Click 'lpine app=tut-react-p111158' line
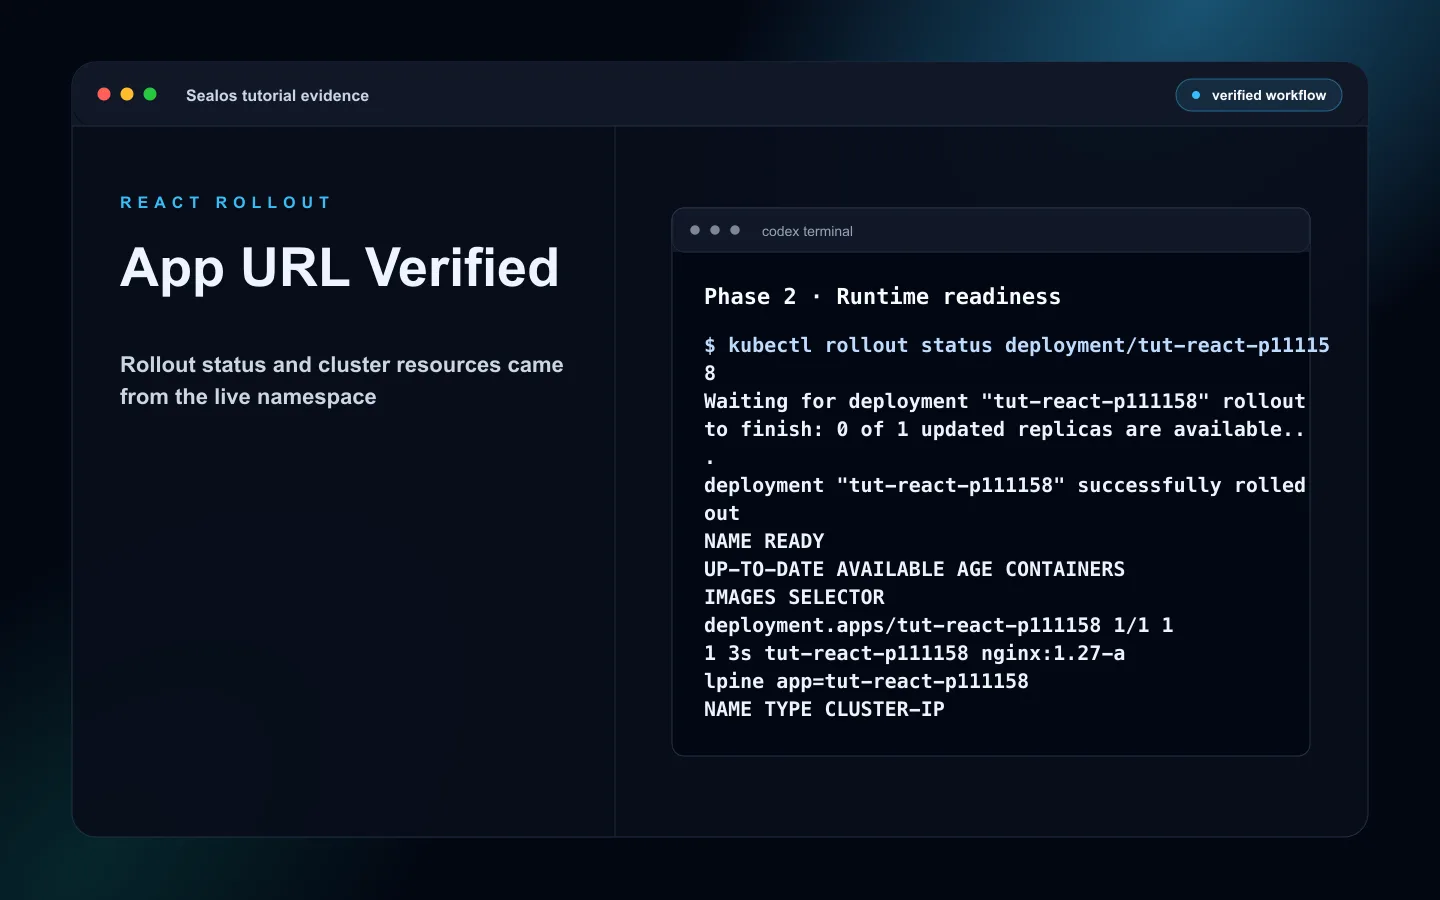The width and height of the screenshot is (1440, 900). pyautogui.click(x=866, y=682)
